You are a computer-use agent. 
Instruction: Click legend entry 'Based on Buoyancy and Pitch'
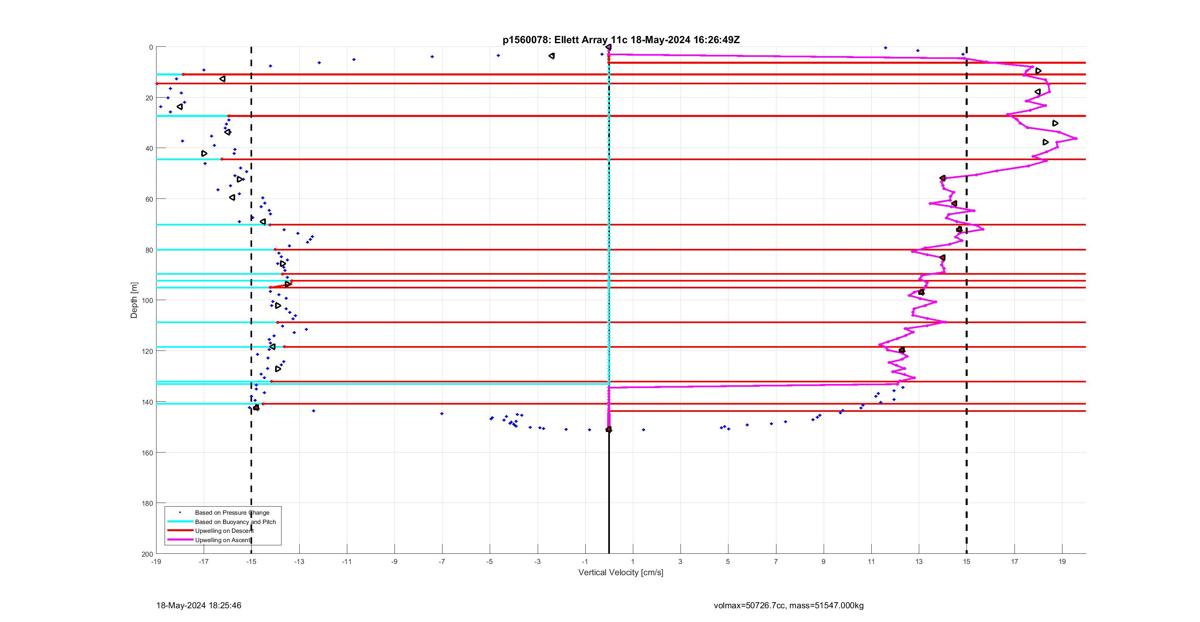click(x=236, y=521)
